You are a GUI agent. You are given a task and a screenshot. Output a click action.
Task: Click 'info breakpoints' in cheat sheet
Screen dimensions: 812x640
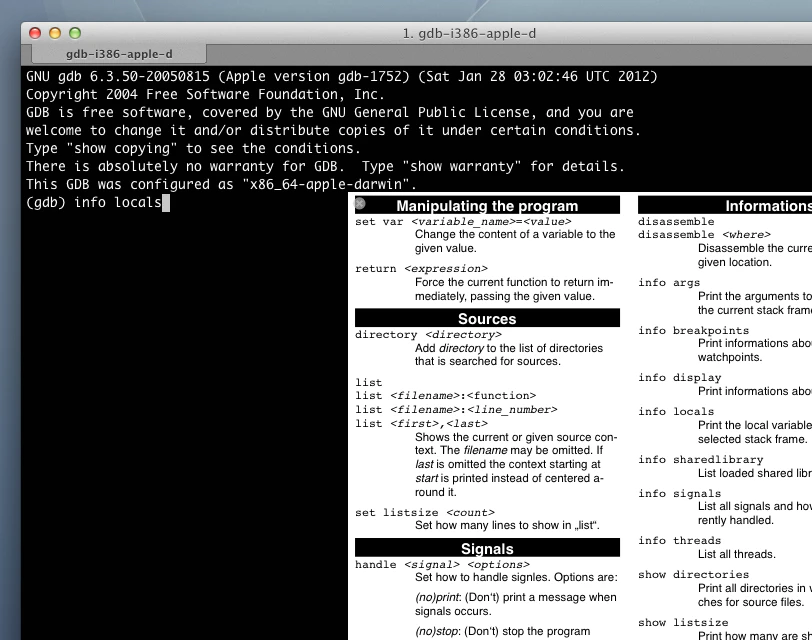(x=693, y=330)
